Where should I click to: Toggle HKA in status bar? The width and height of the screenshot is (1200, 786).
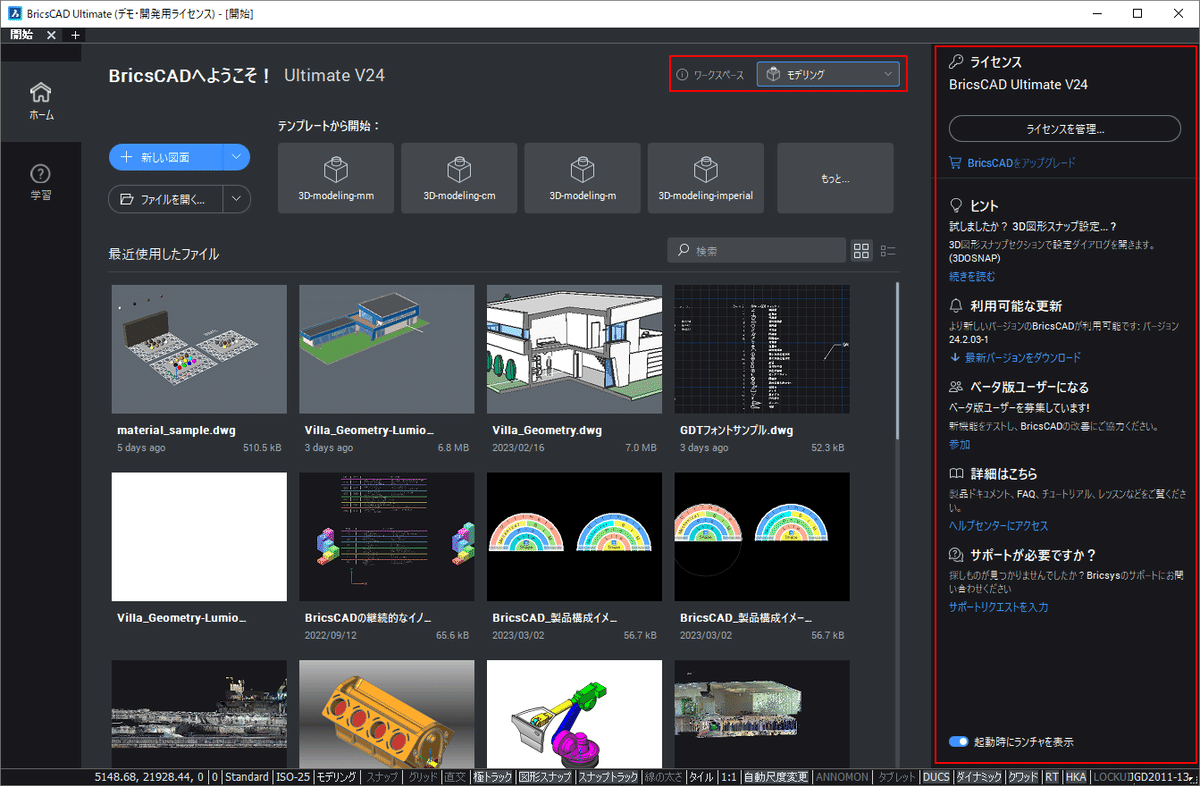[x=1076, y=777]
